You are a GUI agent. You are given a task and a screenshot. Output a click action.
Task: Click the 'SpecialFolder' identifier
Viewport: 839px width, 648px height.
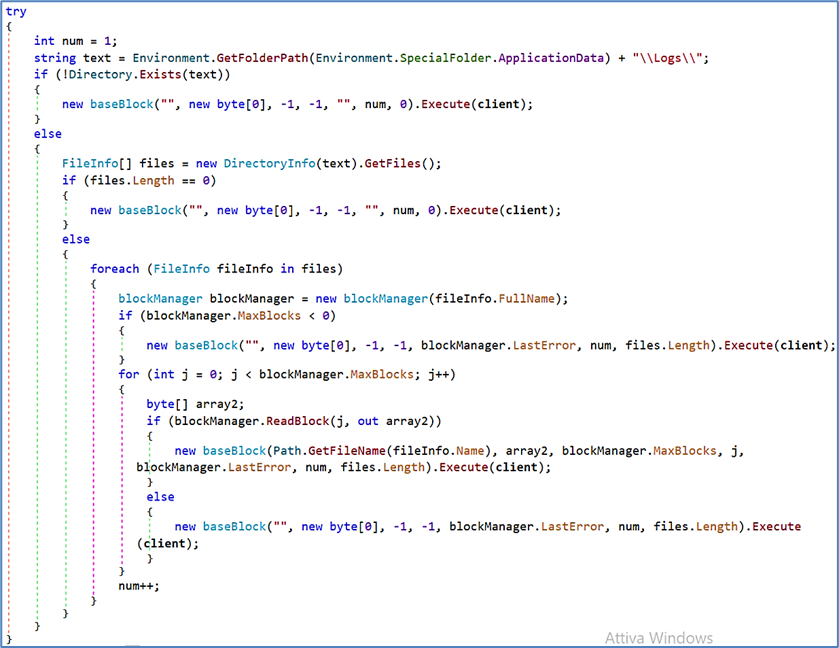(x=445, y=58)
